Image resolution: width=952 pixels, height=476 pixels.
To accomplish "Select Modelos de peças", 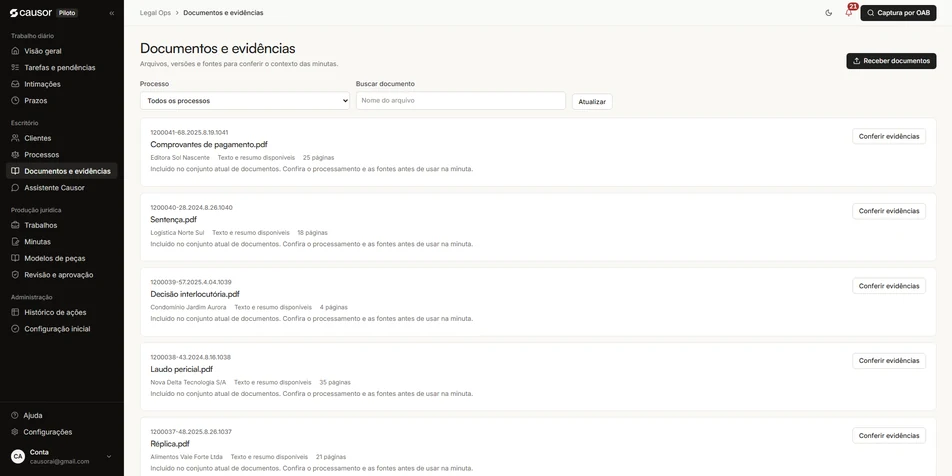I will tap(61, 258).
